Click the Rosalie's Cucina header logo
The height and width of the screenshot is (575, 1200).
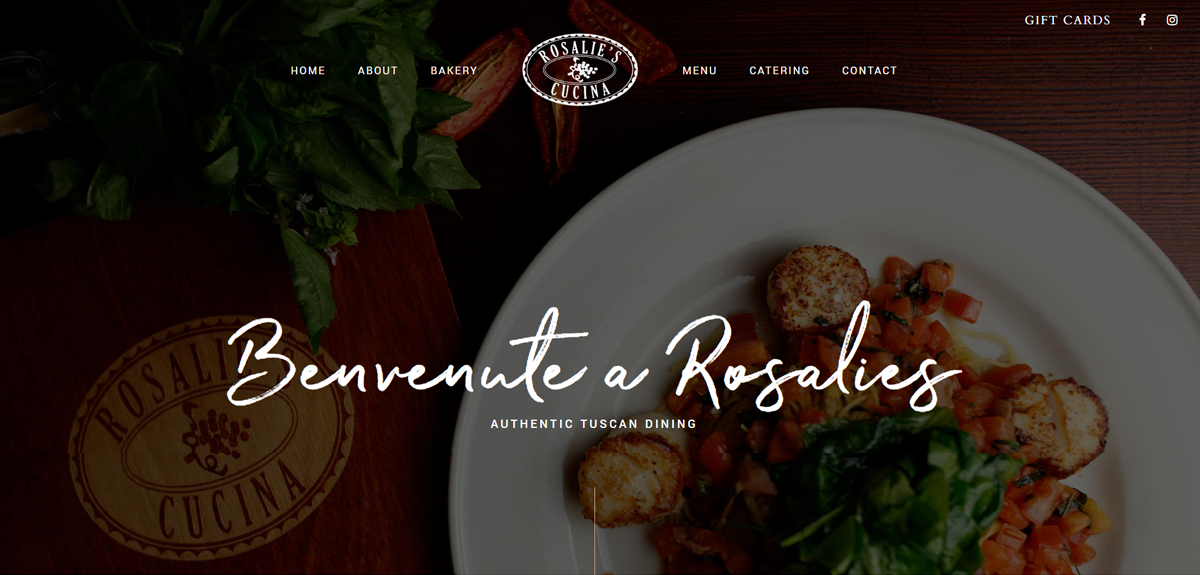point(580,70)
